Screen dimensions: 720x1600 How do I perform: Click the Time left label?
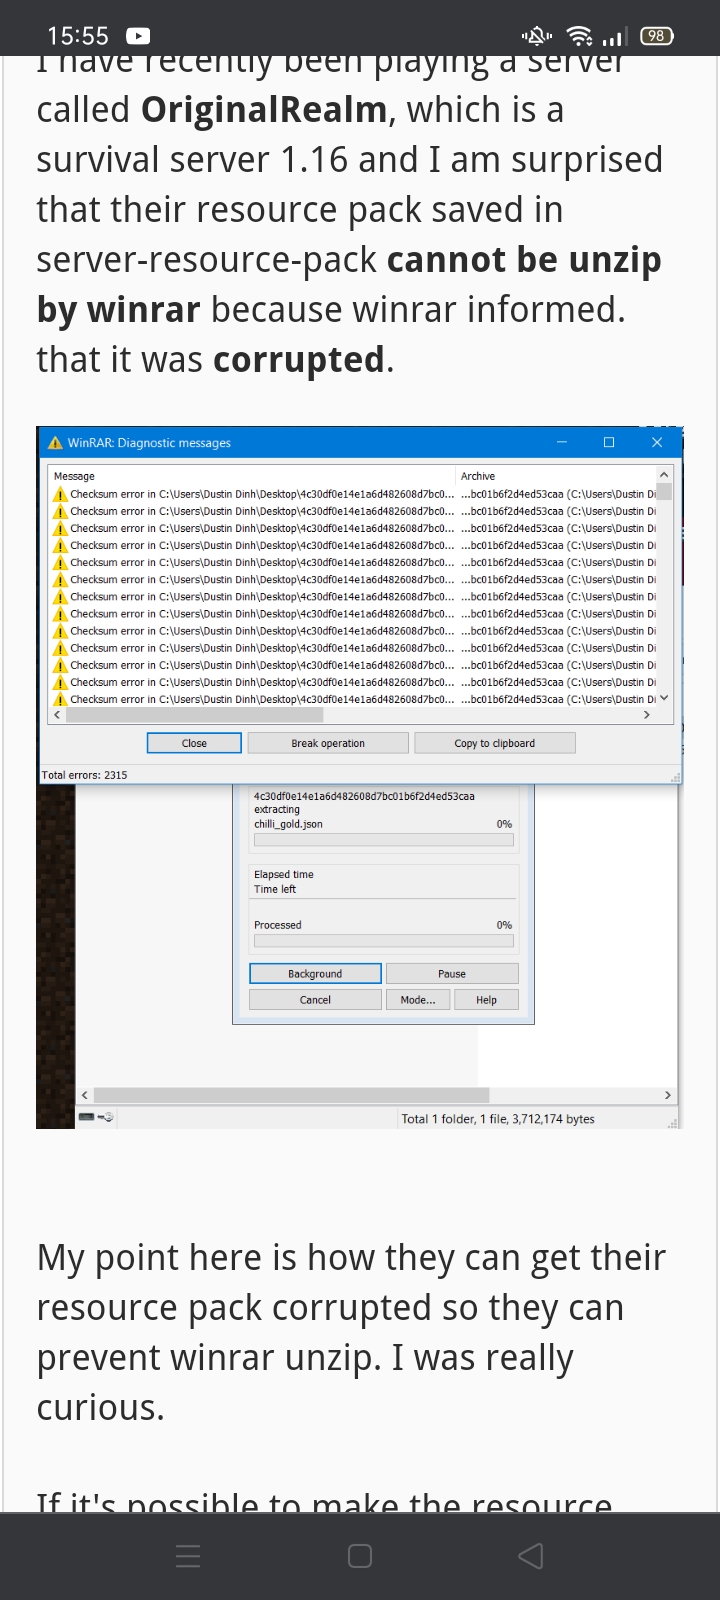pos(275,889)
